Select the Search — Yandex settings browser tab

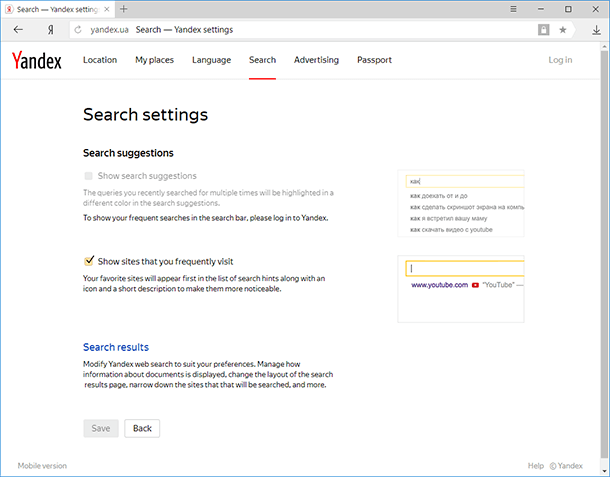click(x=58, y=9)
